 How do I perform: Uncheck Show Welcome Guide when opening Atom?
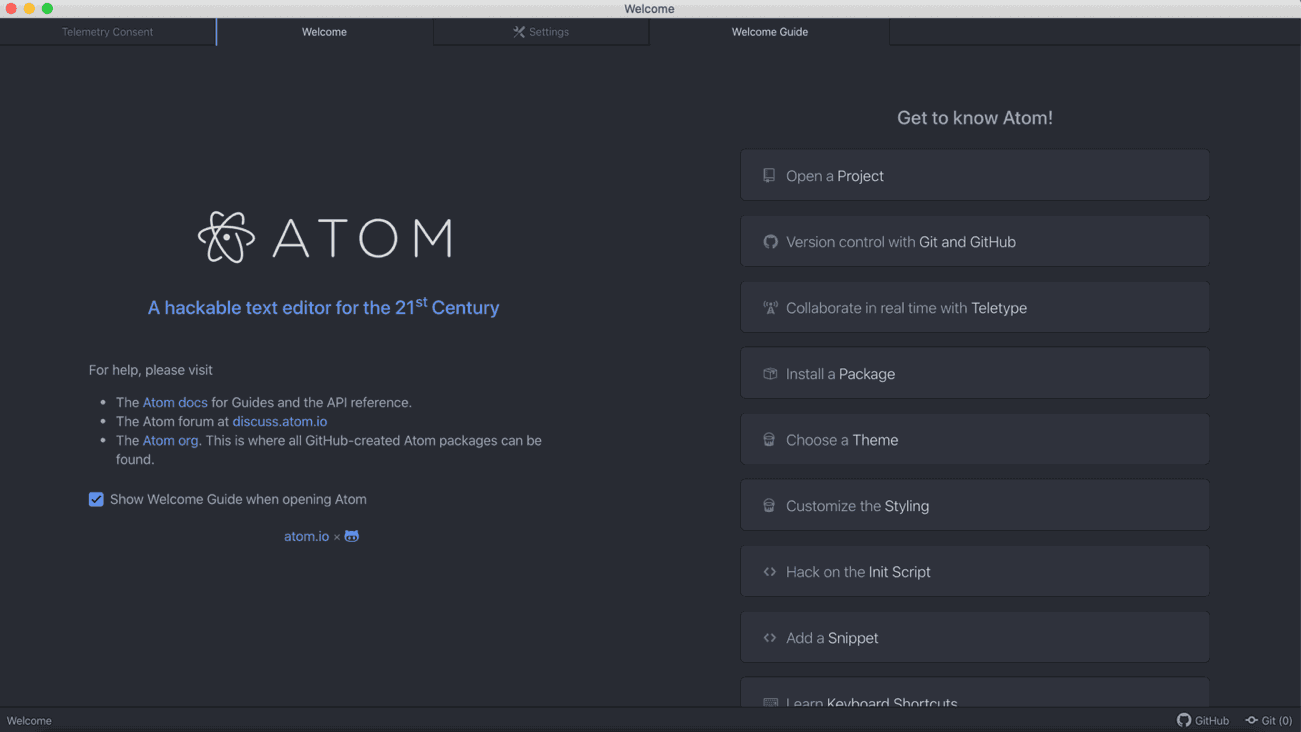(x=96, y=499)
